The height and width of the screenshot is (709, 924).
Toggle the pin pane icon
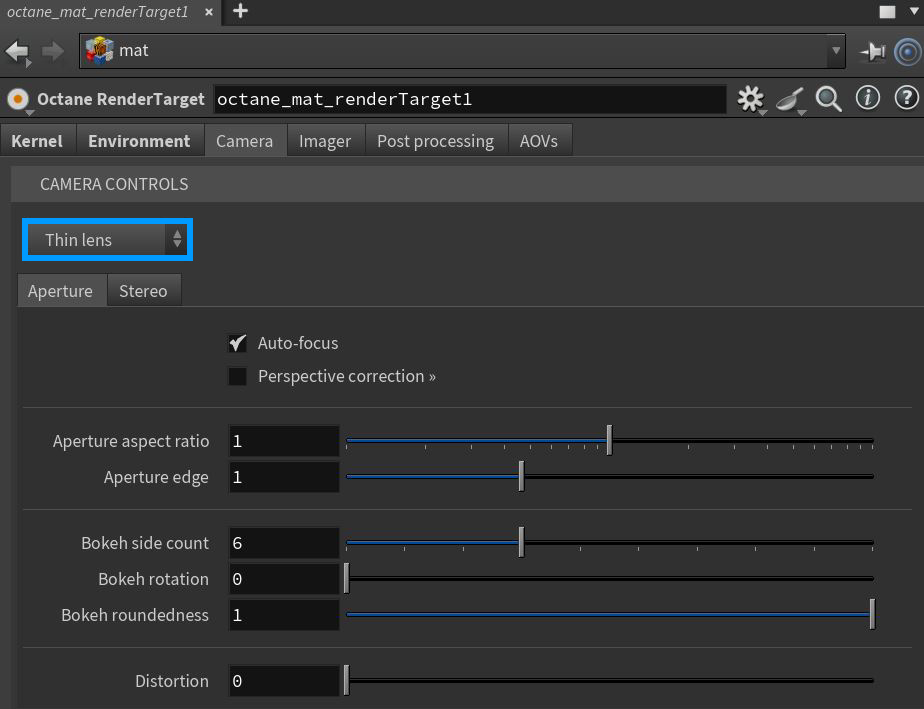[x=872, y=50]
